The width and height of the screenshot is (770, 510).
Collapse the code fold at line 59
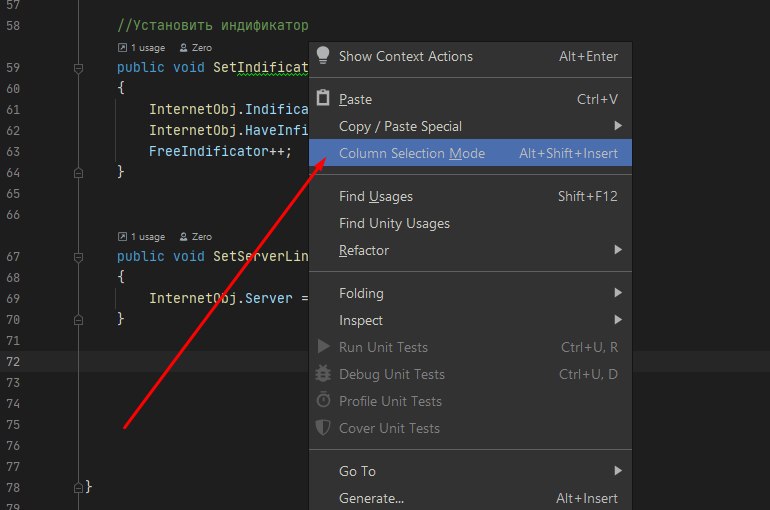coord(78,68)
